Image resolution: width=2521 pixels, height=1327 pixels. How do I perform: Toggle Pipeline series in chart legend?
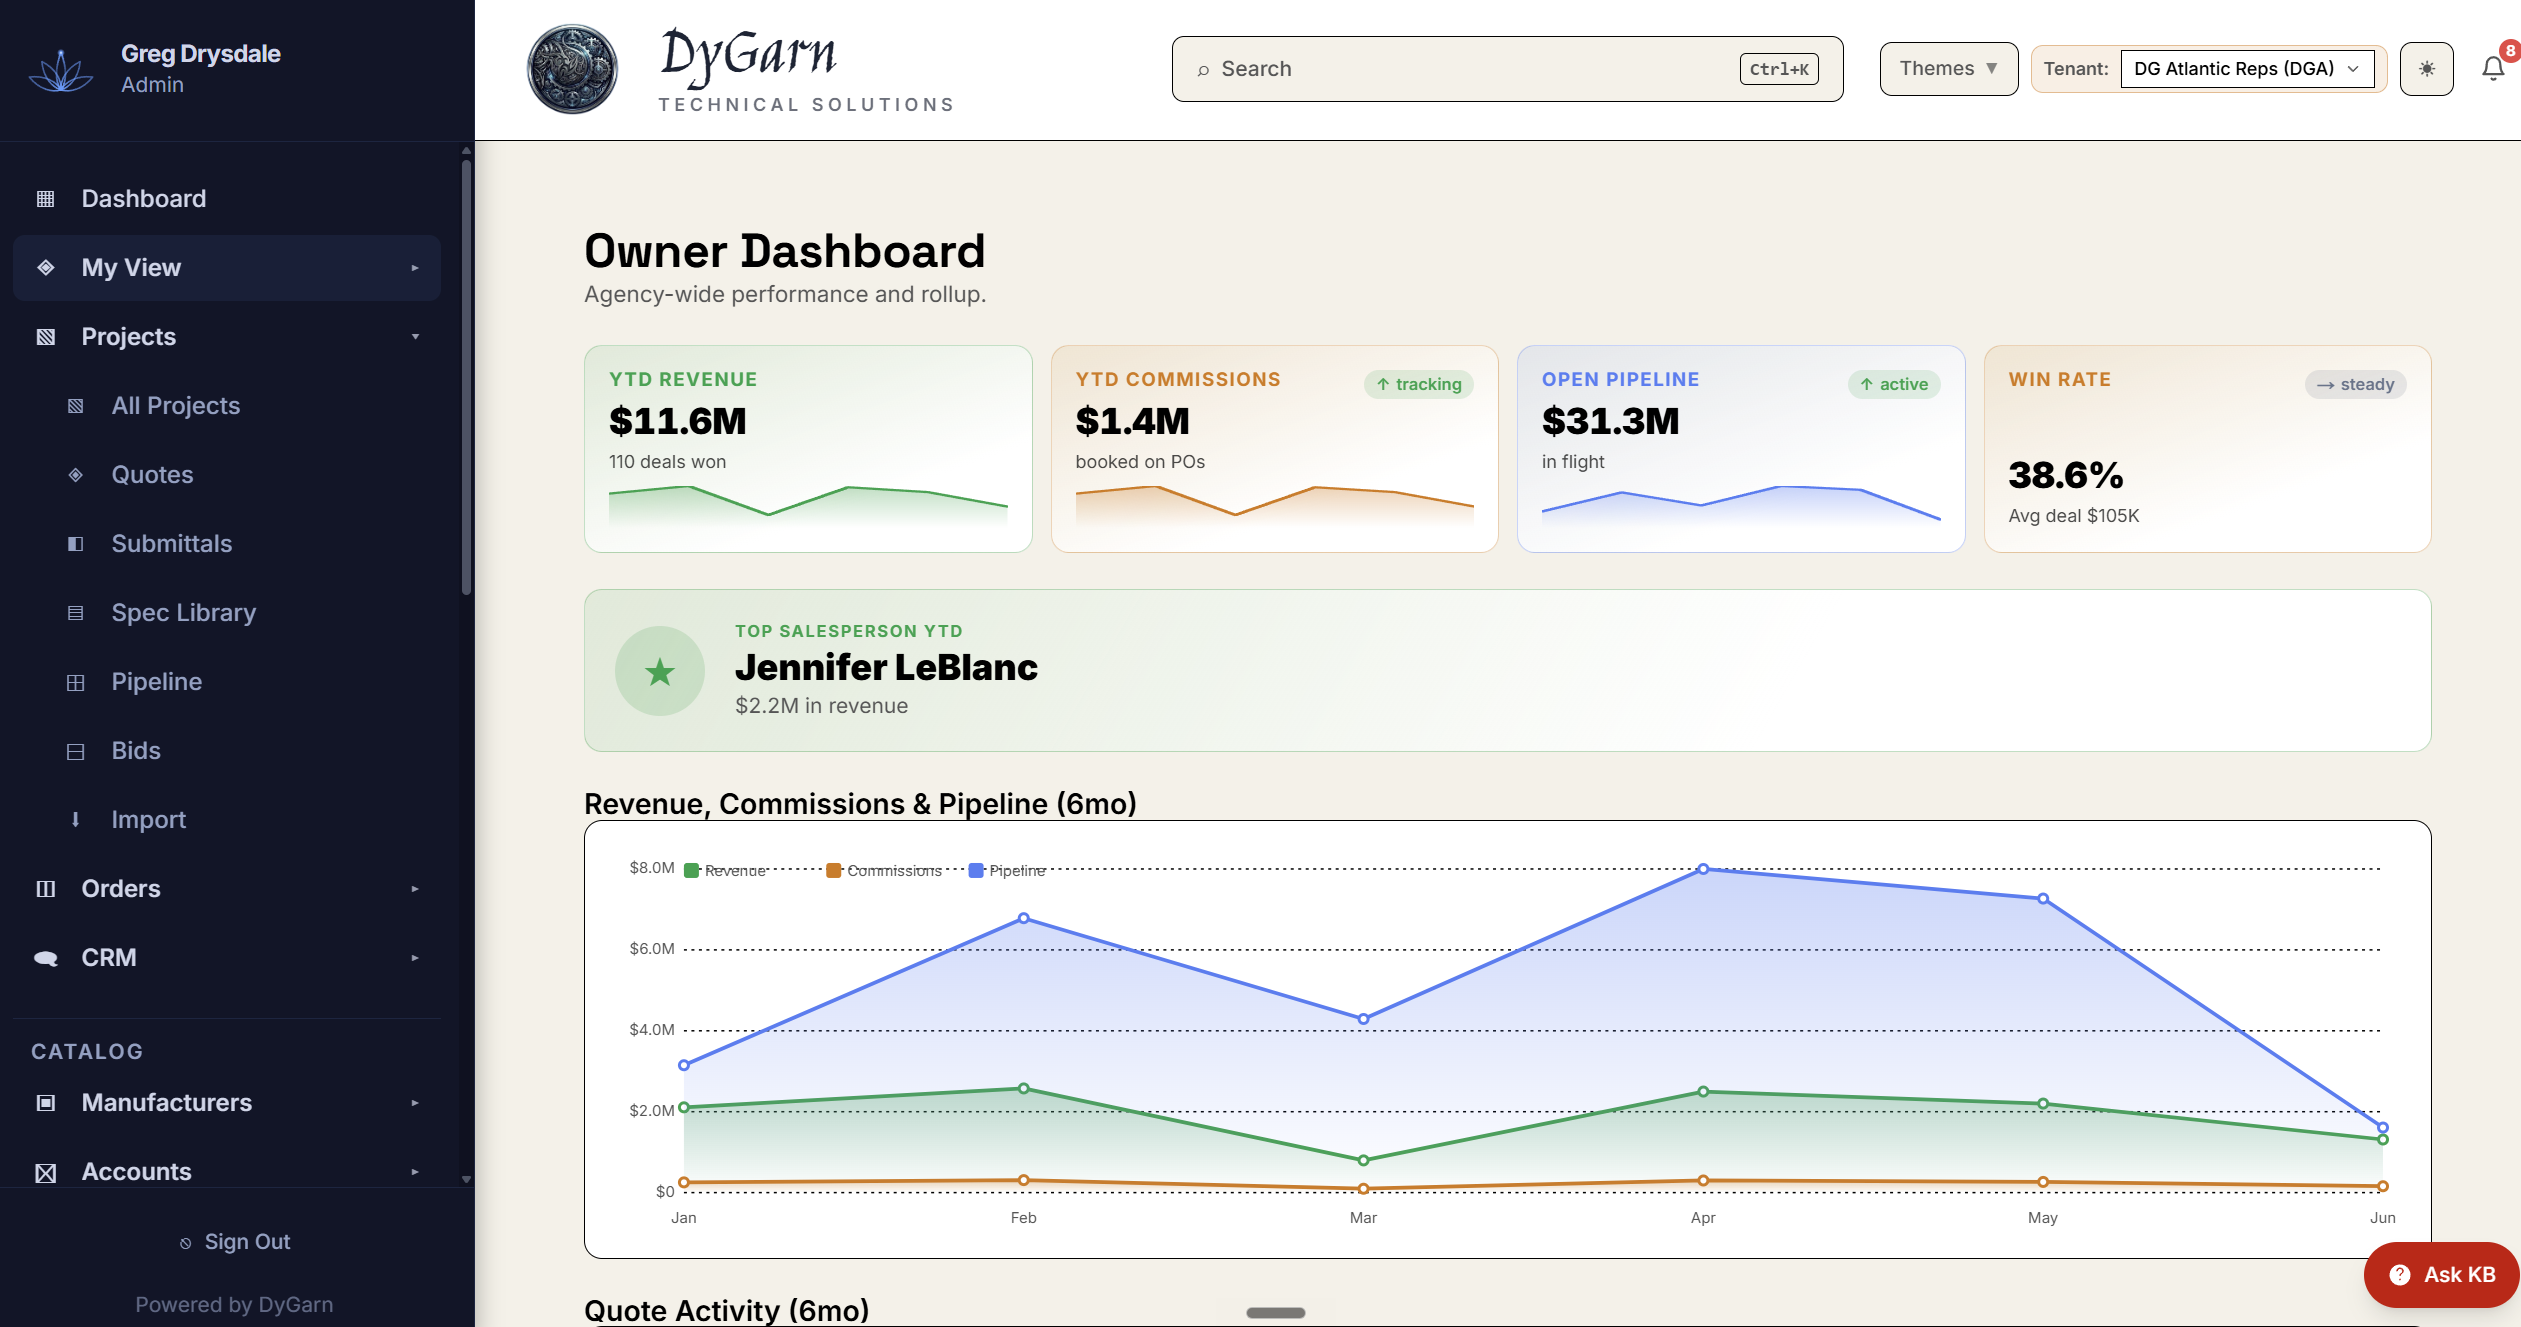(1007, 871)
